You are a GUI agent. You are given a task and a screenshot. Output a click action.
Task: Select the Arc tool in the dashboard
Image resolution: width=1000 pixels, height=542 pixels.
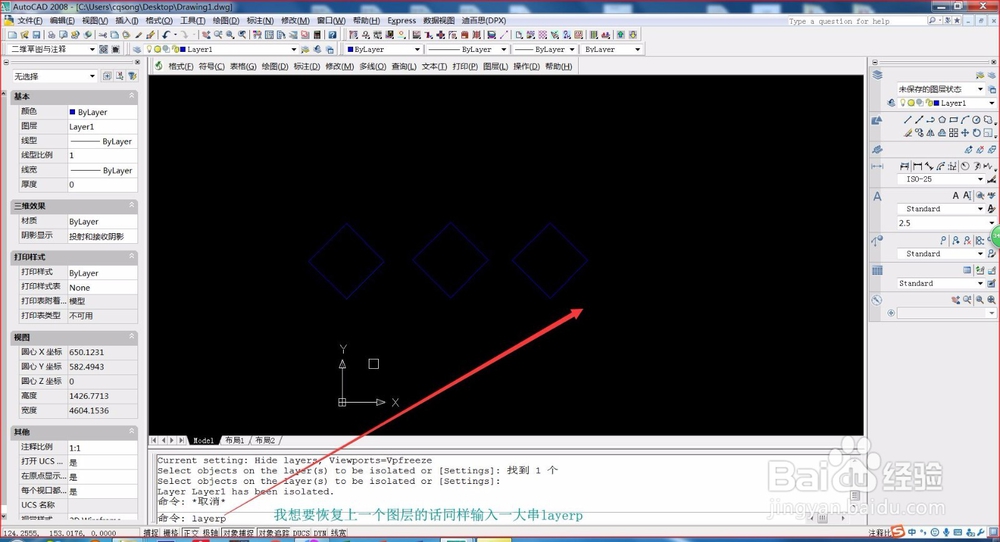[x=965, y=120]
